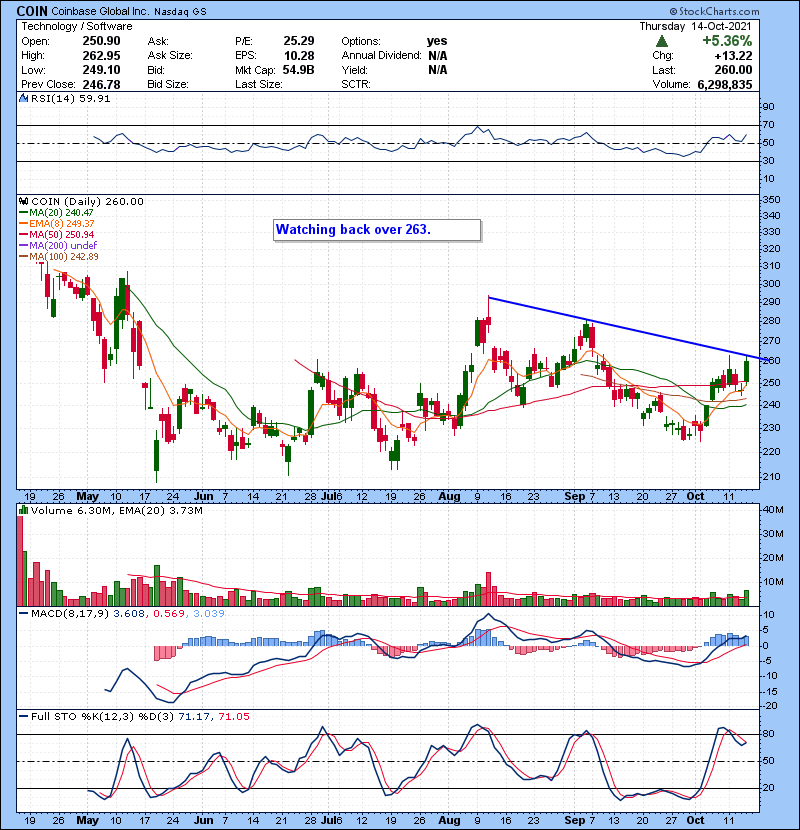The width and height of the screenshot is (800, 830).
Task: Click the 210 price level on right axis
Action: (x=771, y=476)
